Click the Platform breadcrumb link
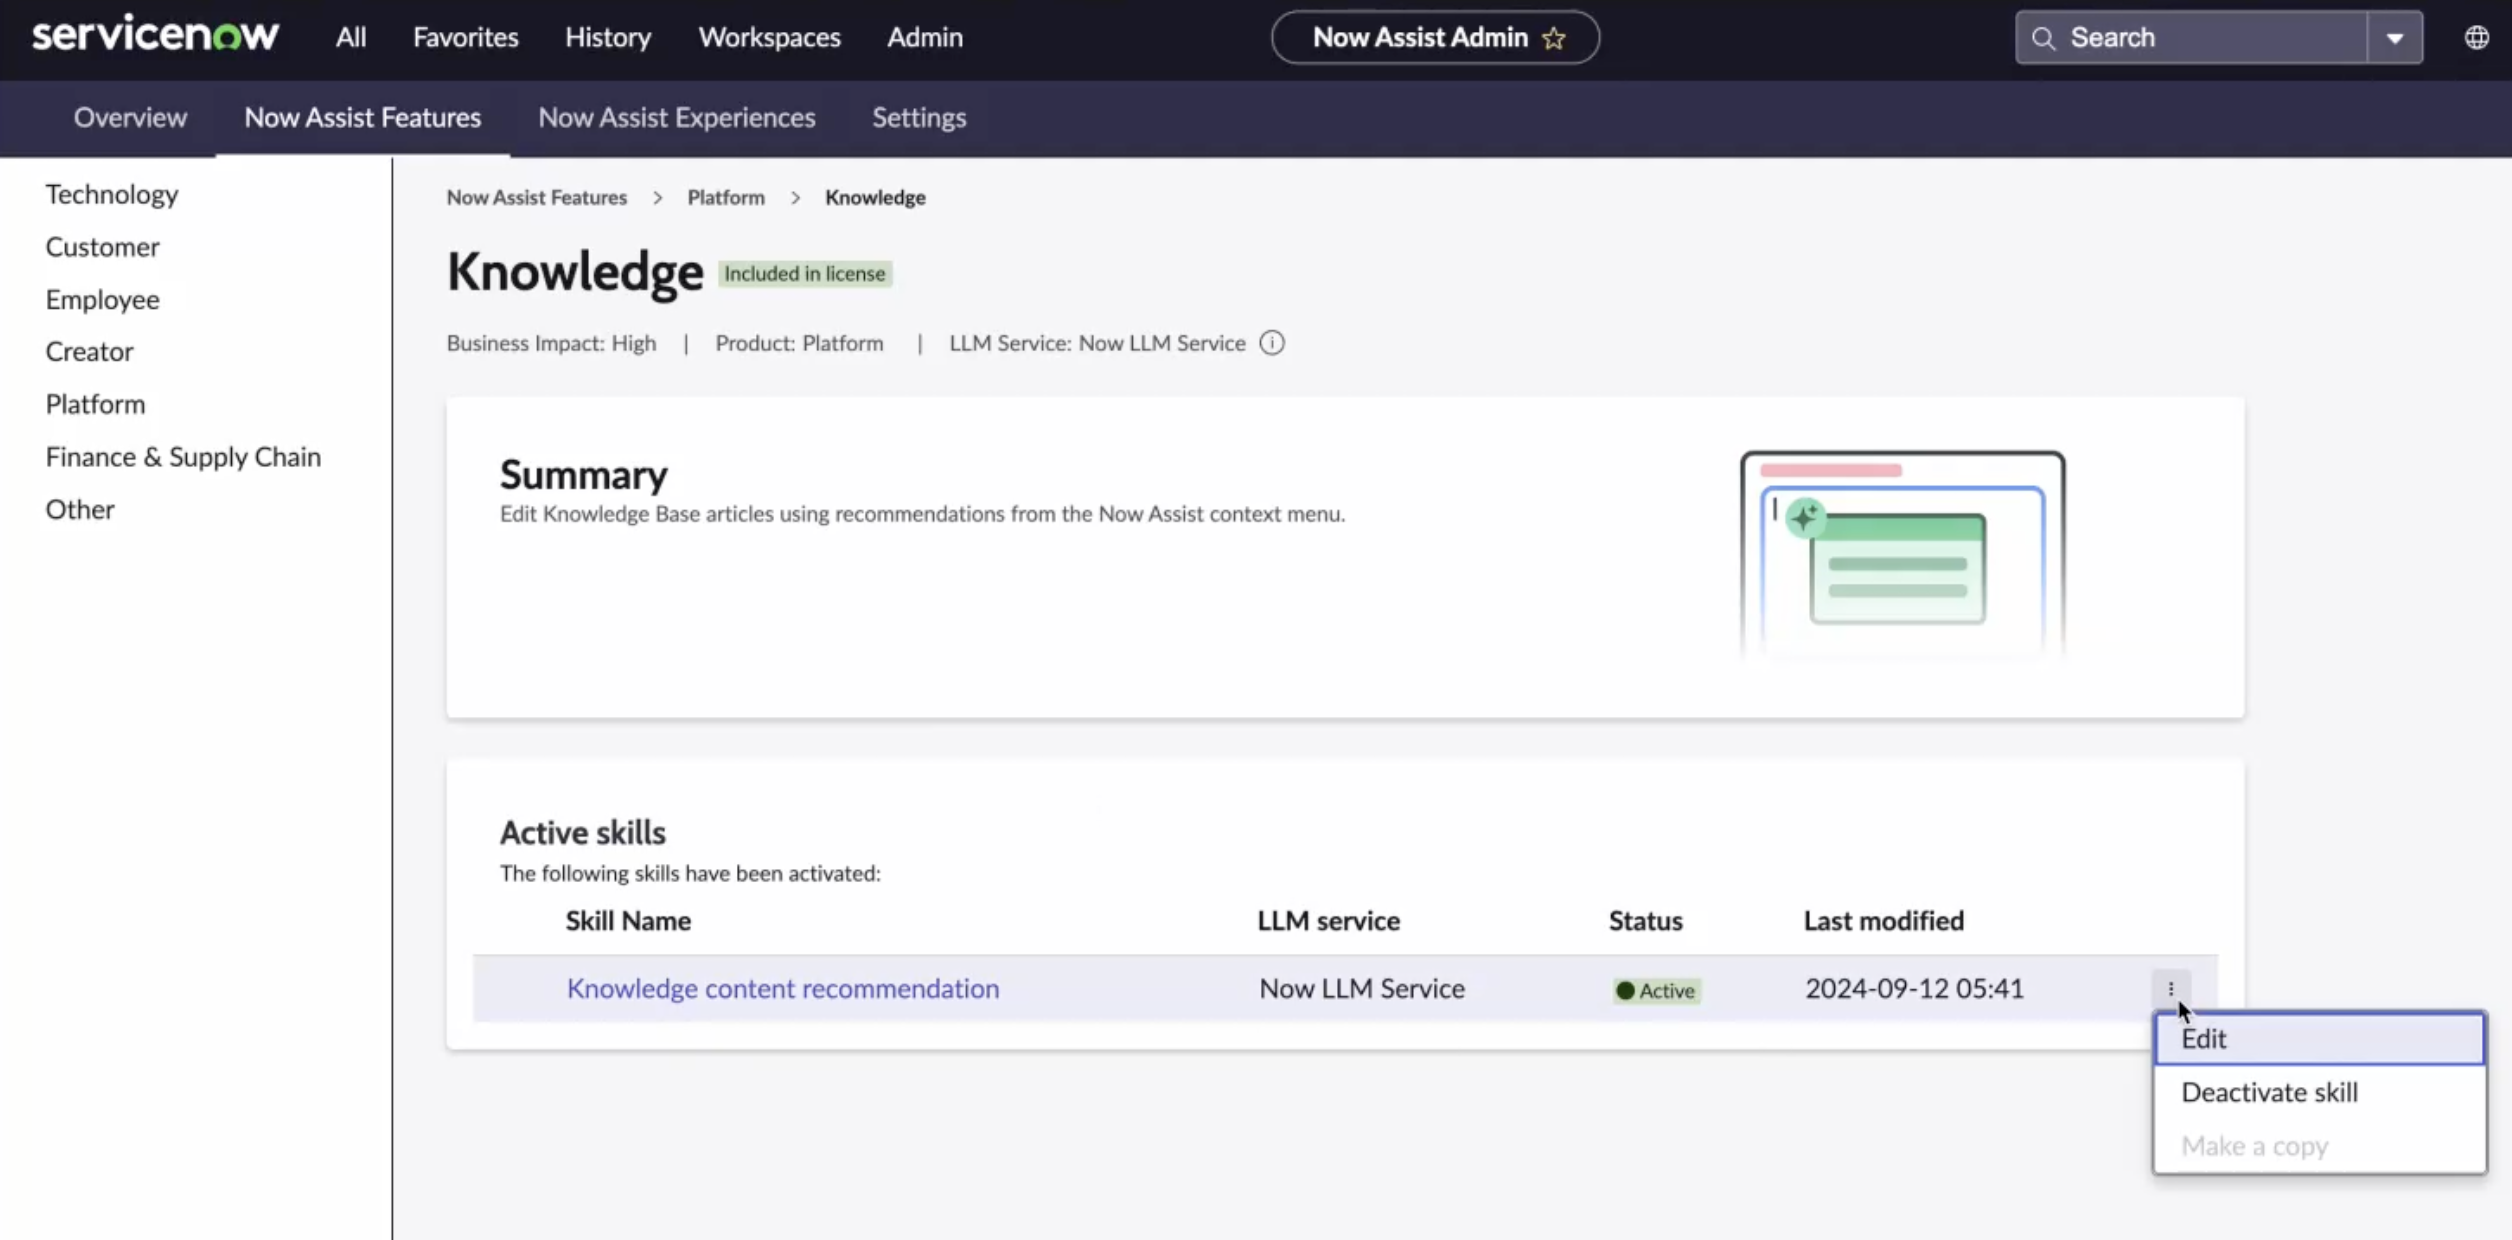The image size is (2512, 1240). [726, 197]
